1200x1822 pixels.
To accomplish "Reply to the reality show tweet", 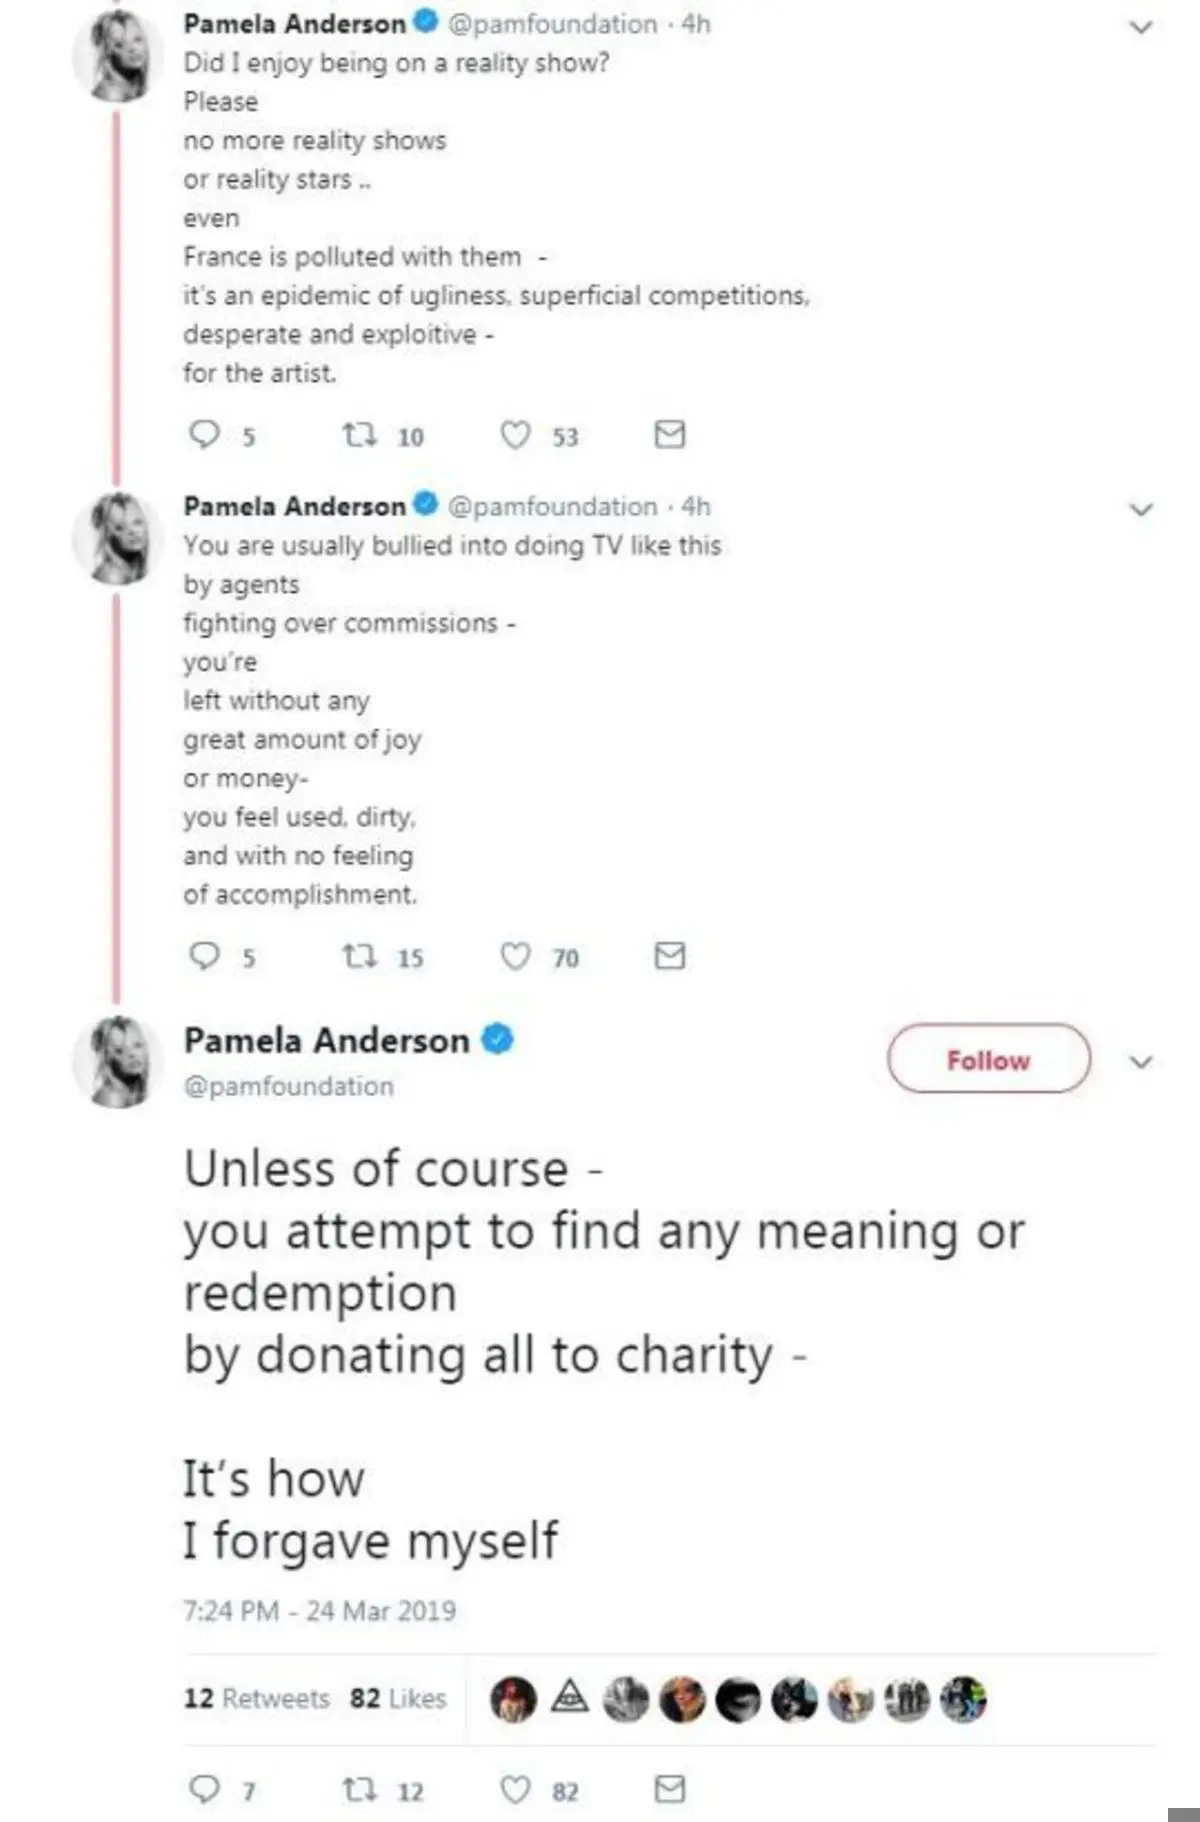I will pyautogui.click(x=205, y=434).
